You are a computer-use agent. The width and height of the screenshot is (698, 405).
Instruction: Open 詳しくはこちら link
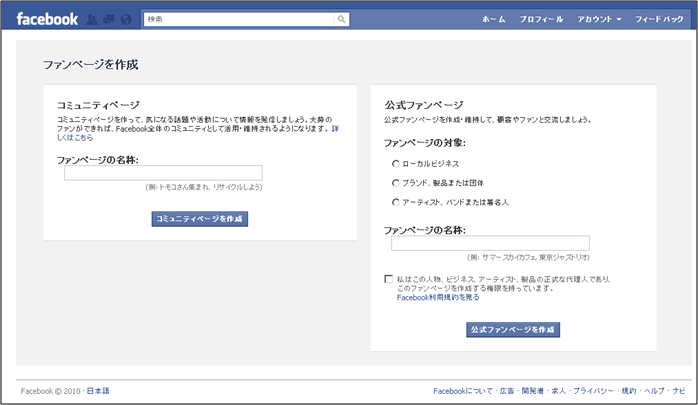pos(75,138)
